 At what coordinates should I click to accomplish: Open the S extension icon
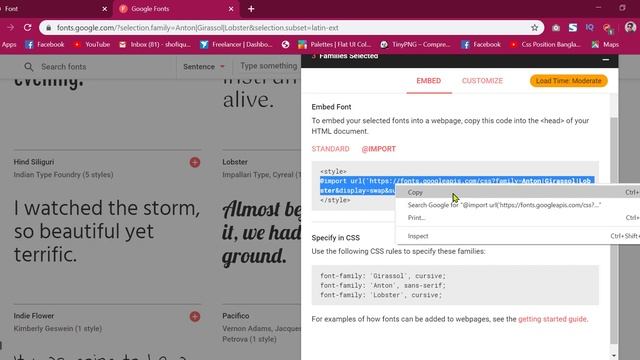(x=573, y=28)
